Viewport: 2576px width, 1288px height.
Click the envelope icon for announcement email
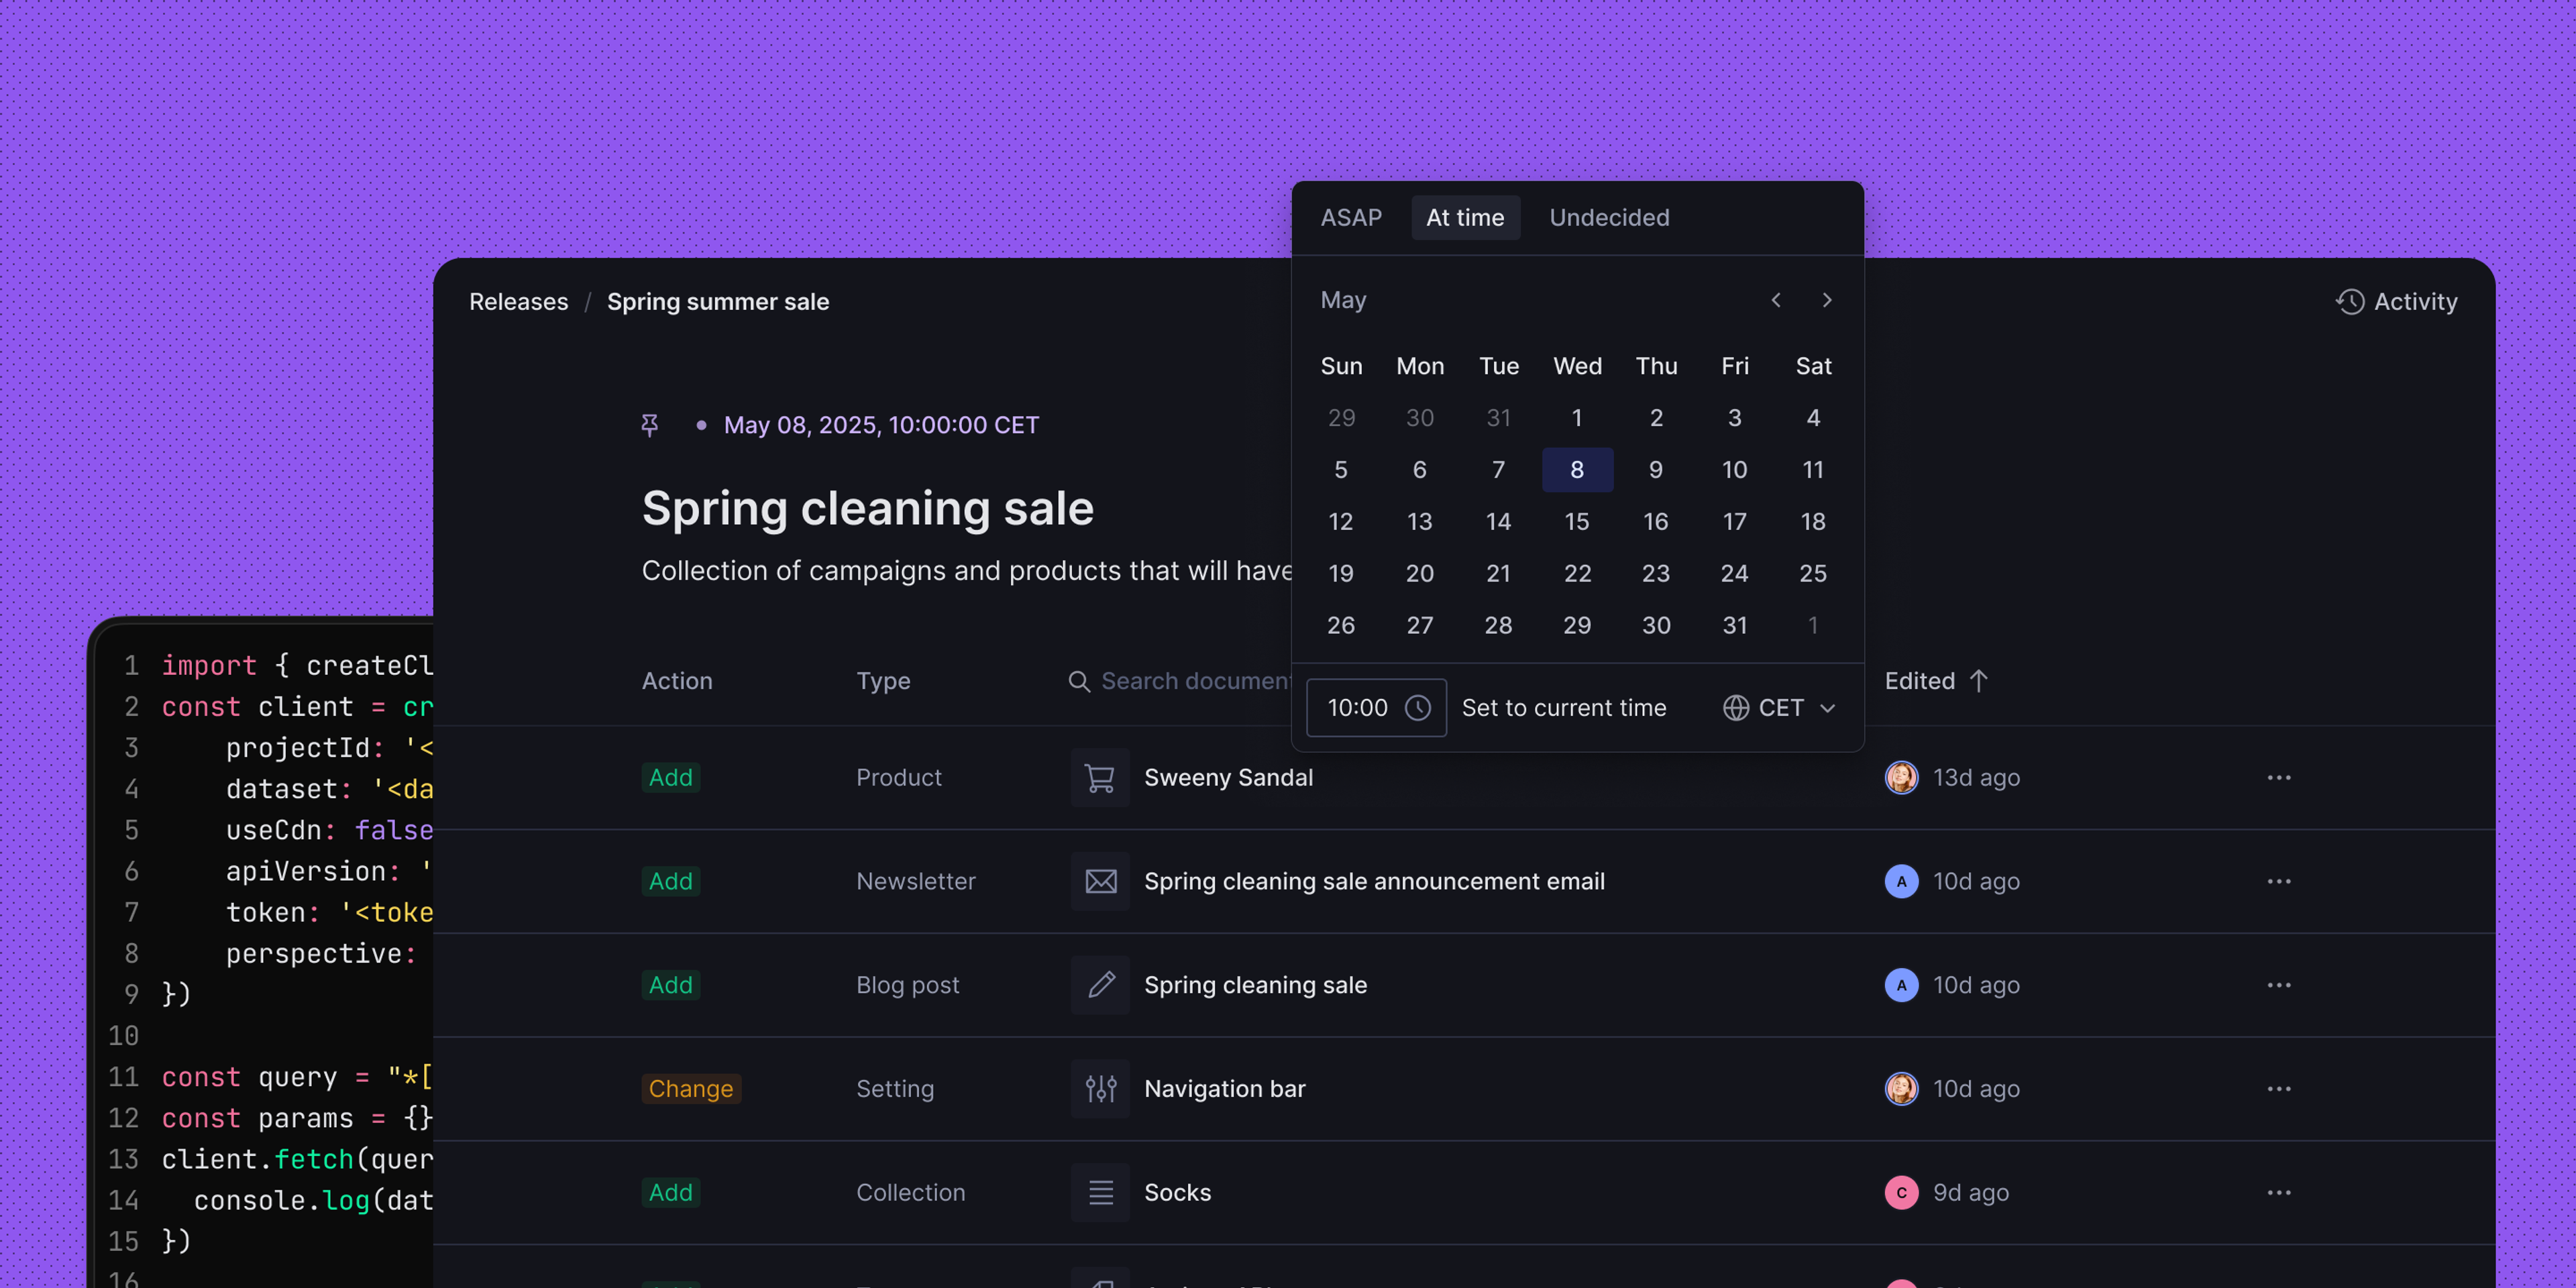[x=1100, y=881]
